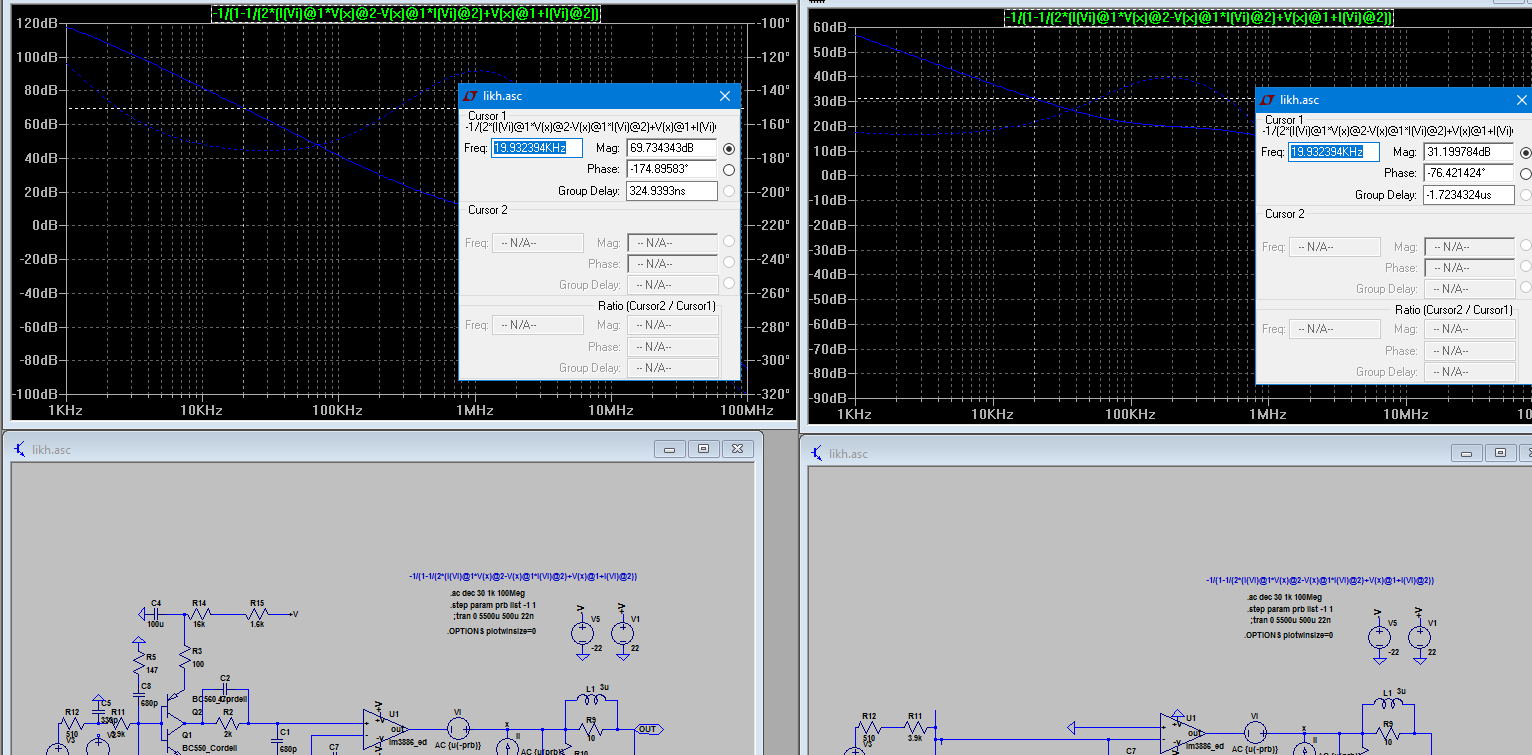The image size is (1532, 755).
Task: Select the C4 100u capacitor symbol
Action: (x=157, y=613)
